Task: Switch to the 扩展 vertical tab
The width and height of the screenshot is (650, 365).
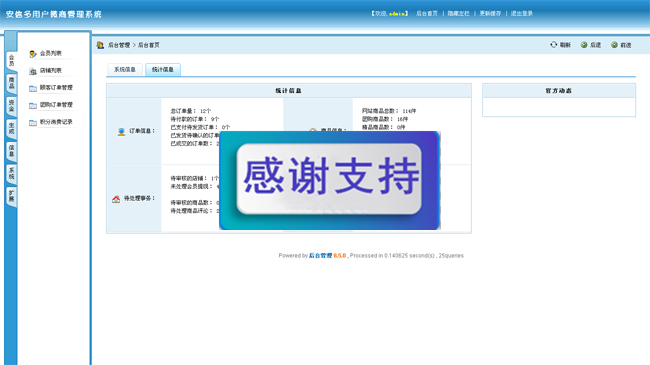Action: pyautogui.click(x=12, y=196)
